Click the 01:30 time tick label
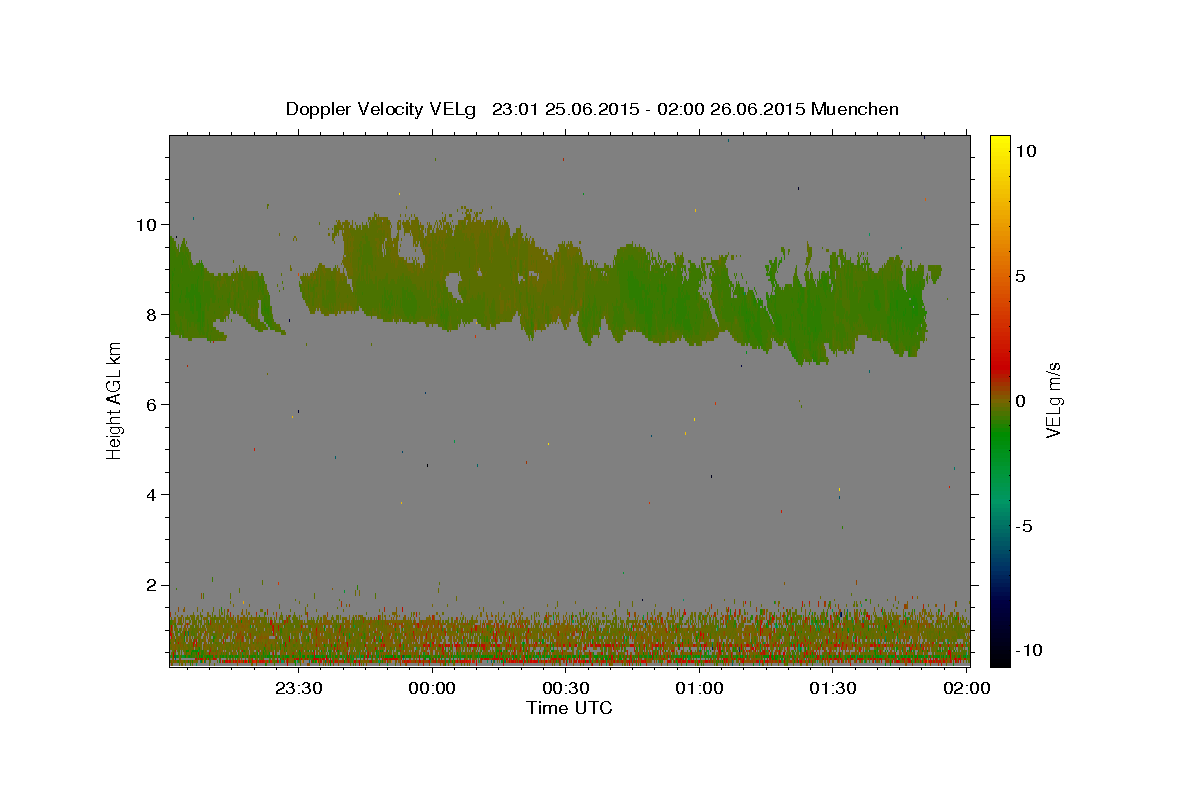This screenshot has width=1200, height=800. pos(832,688)
